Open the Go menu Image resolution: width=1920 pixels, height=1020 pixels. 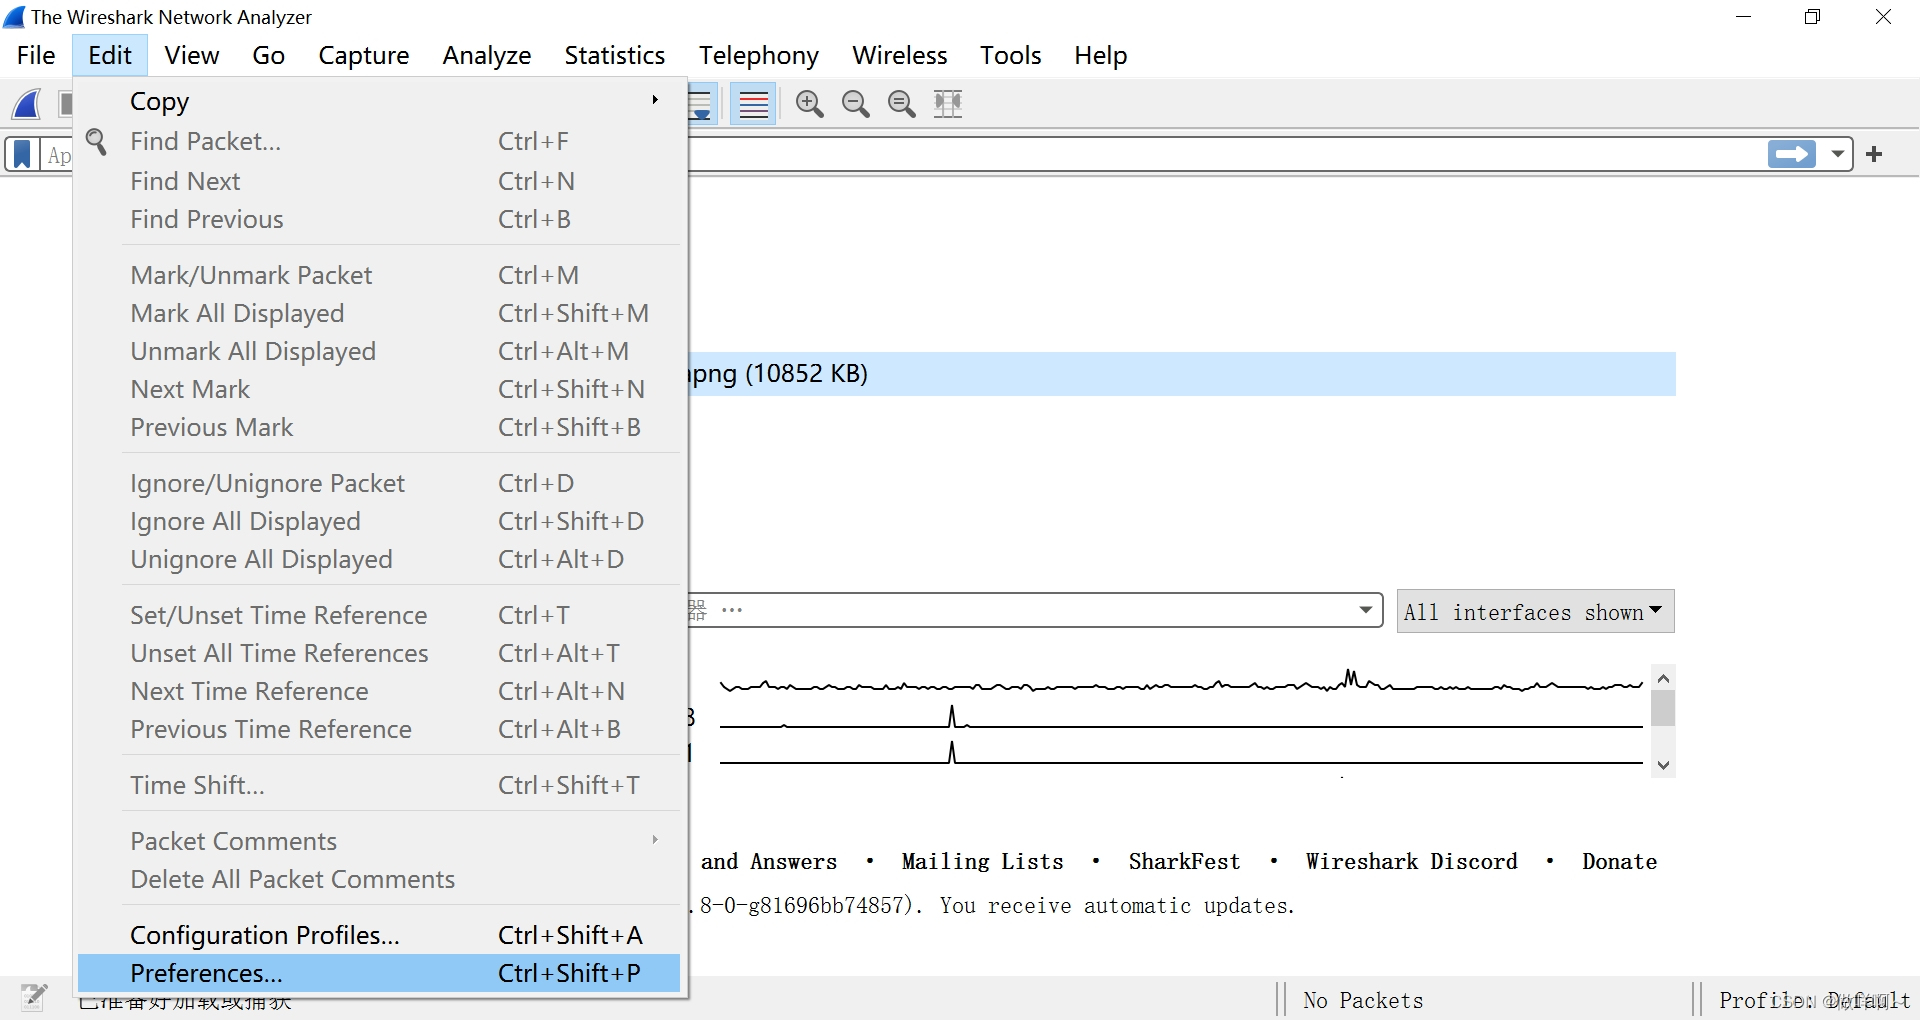pyautogui.click(x=268, y=55)
